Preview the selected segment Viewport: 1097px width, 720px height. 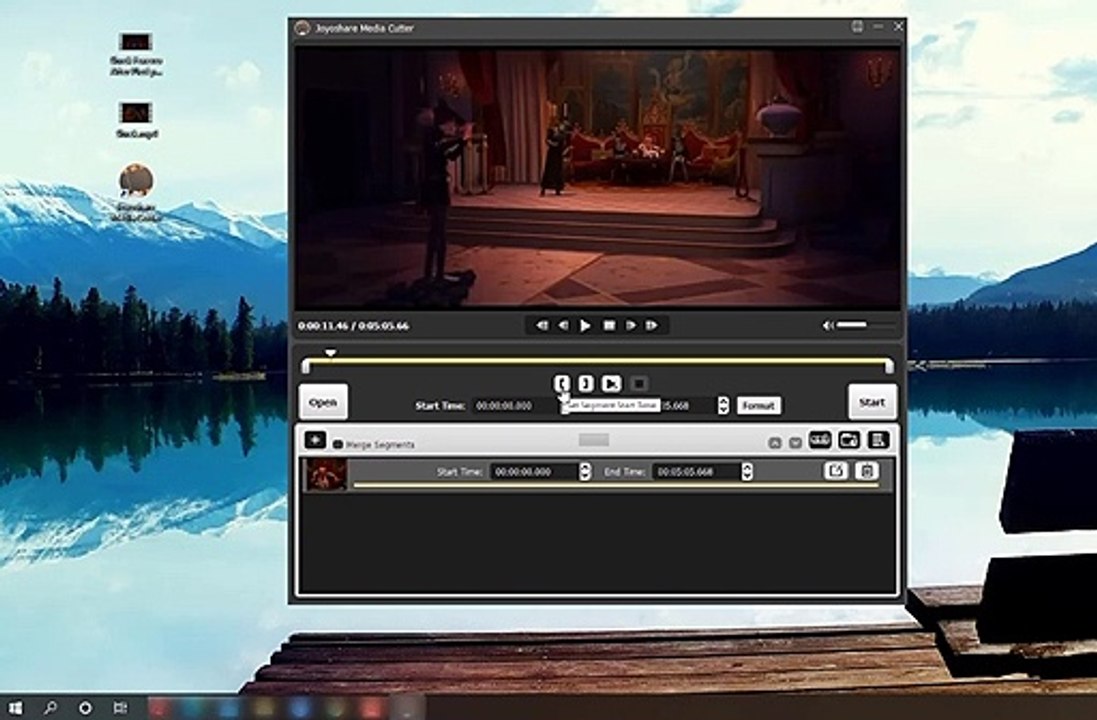(x=611, y=383)
